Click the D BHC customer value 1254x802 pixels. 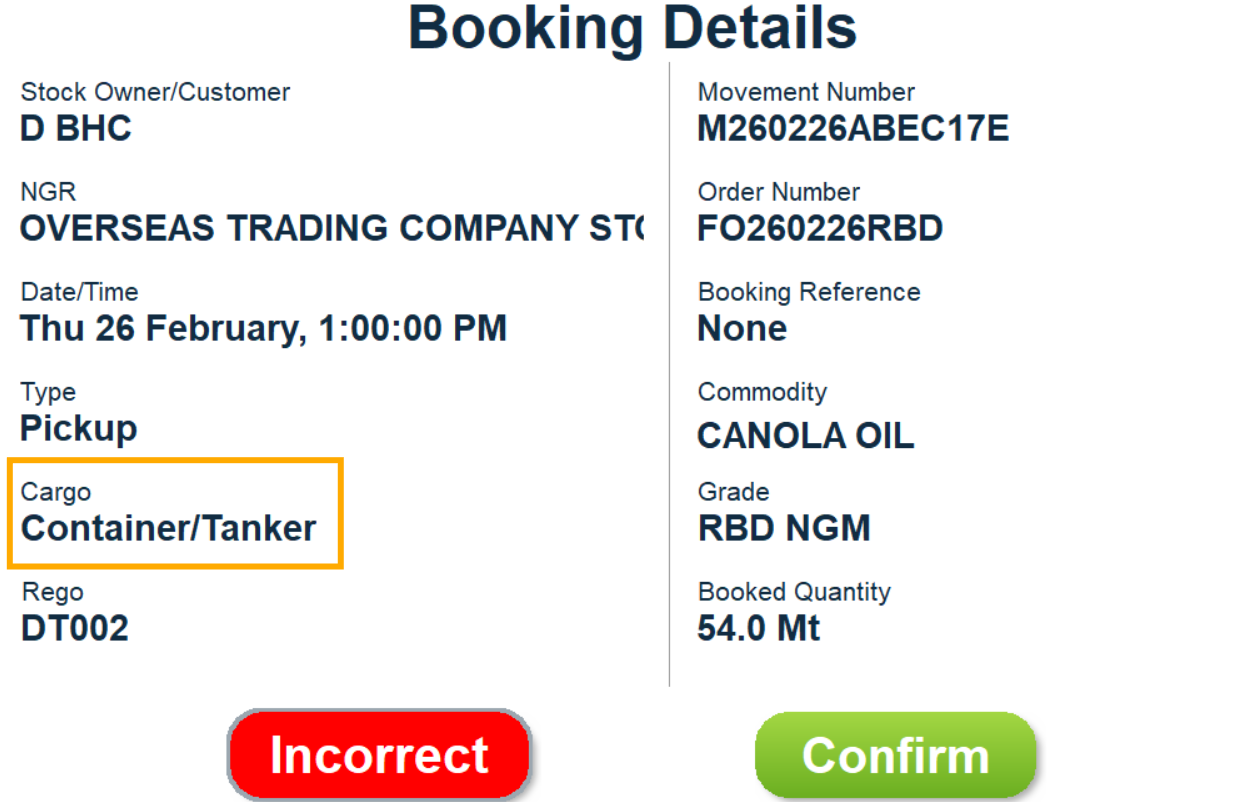tap(76, 129)
